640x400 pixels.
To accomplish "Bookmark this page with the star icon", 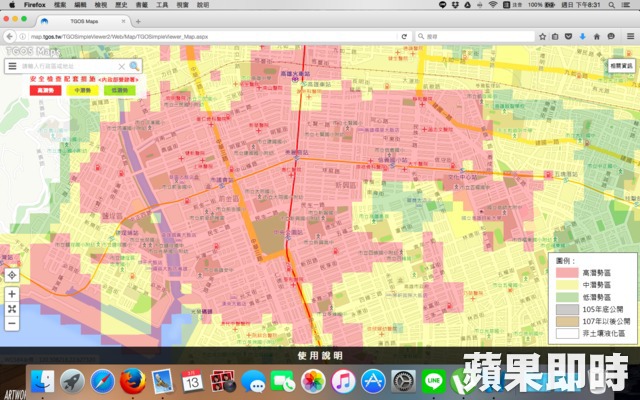I will click(x=542, y=37).
